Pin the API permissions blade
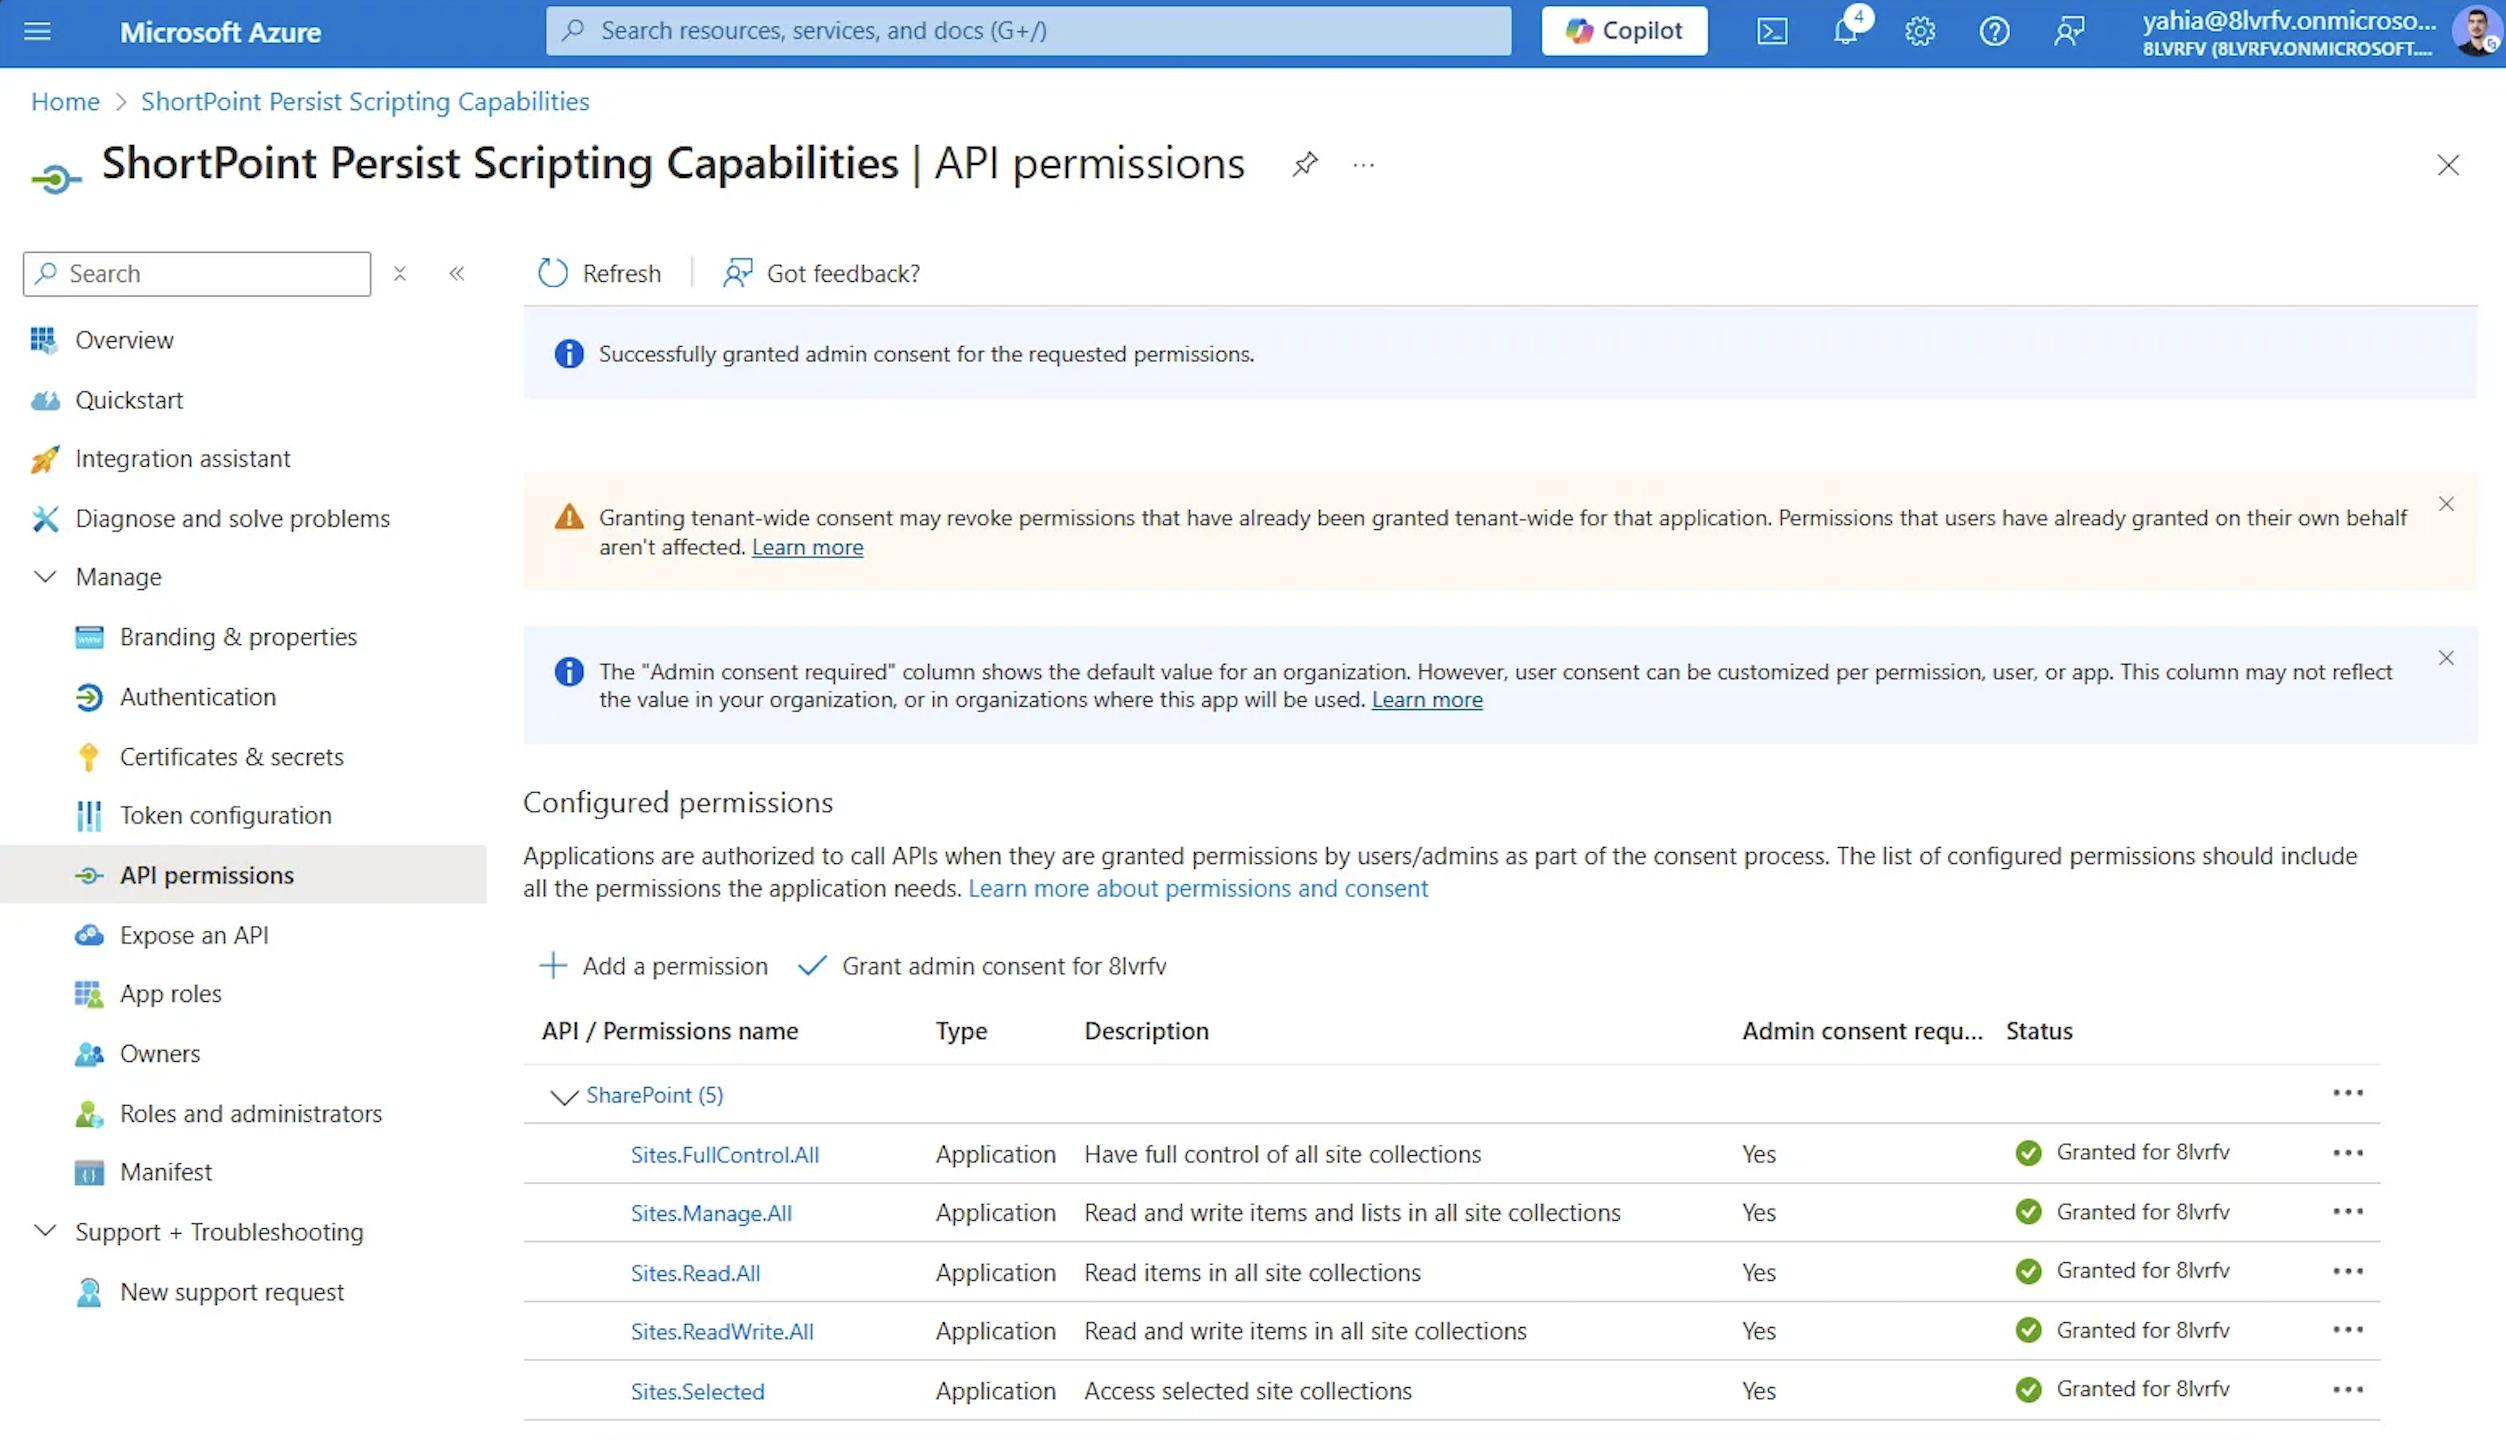Screen dimensions: 2506x1440 click(1304, 164)
